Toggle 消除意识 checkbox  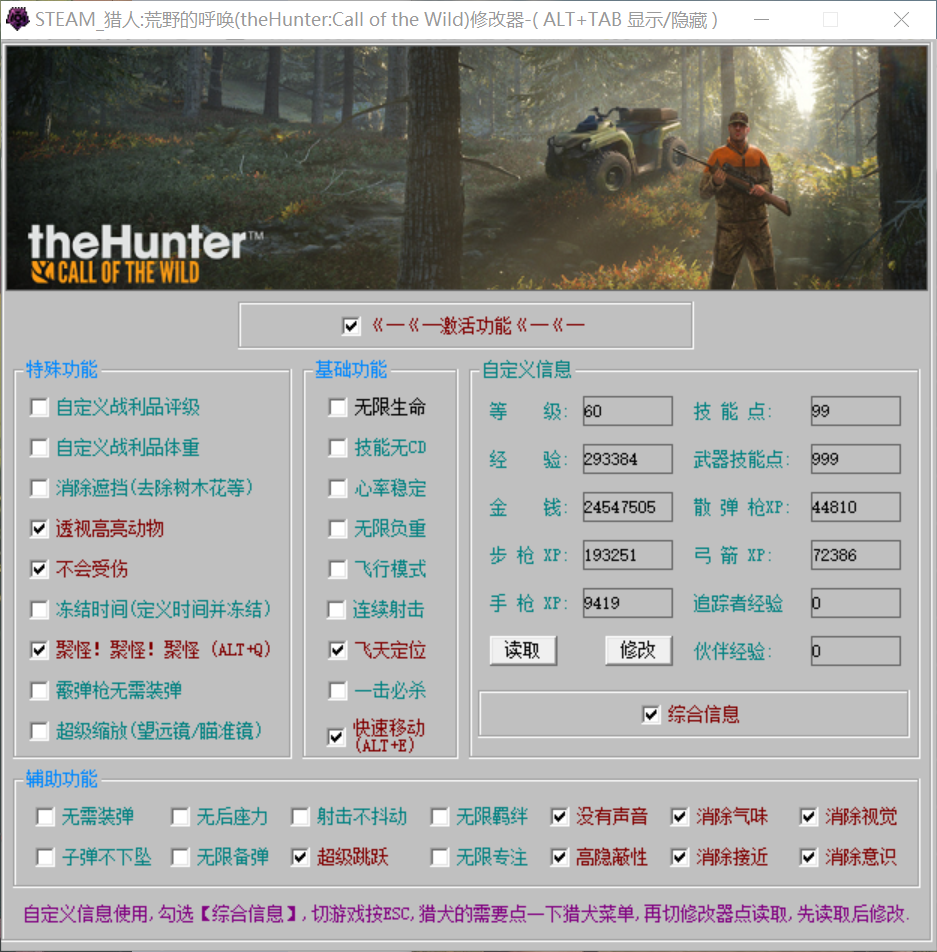[808, 858]
